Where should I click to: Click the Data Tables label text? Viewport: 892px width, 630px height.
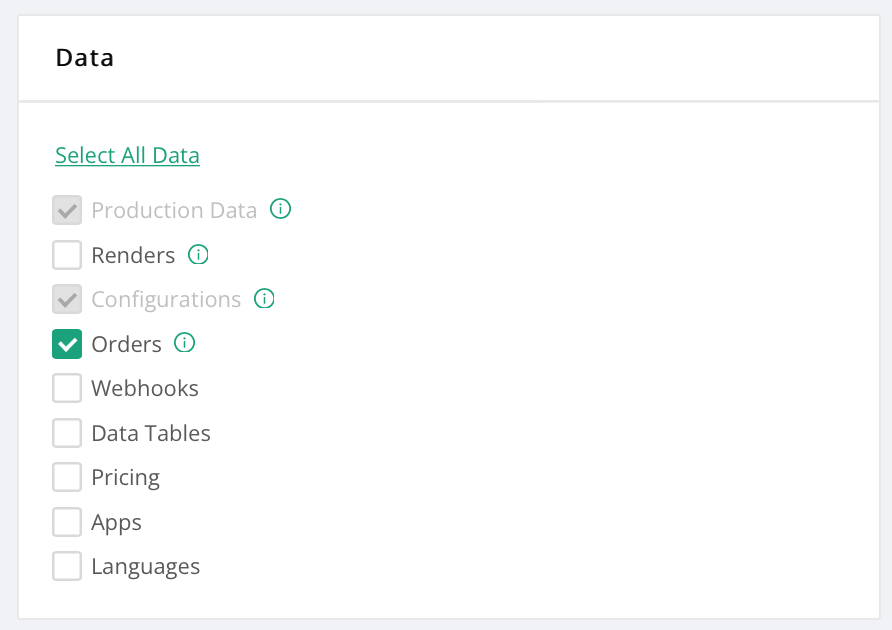tap(151, 433)
